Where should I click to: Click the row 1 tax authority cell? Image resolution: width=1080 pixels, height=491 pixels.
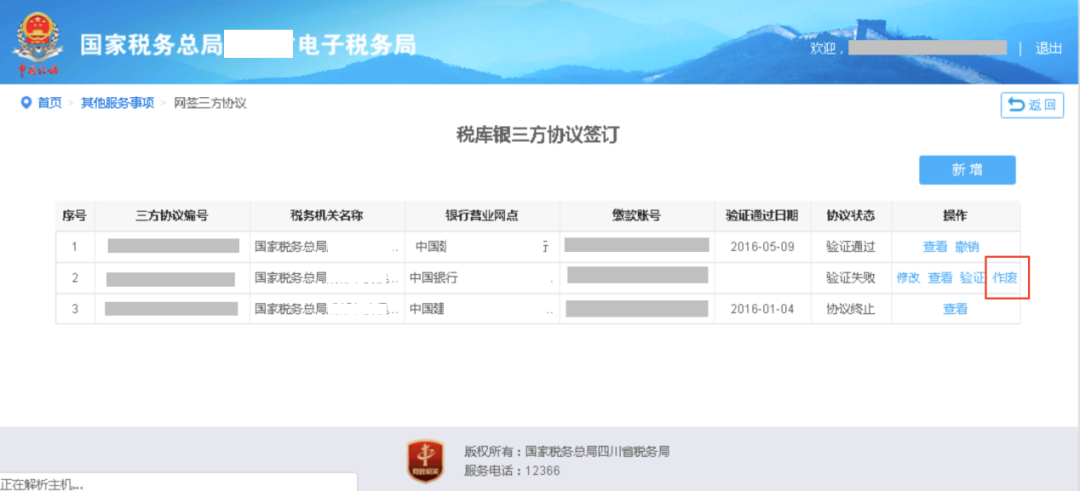(327, 247)
